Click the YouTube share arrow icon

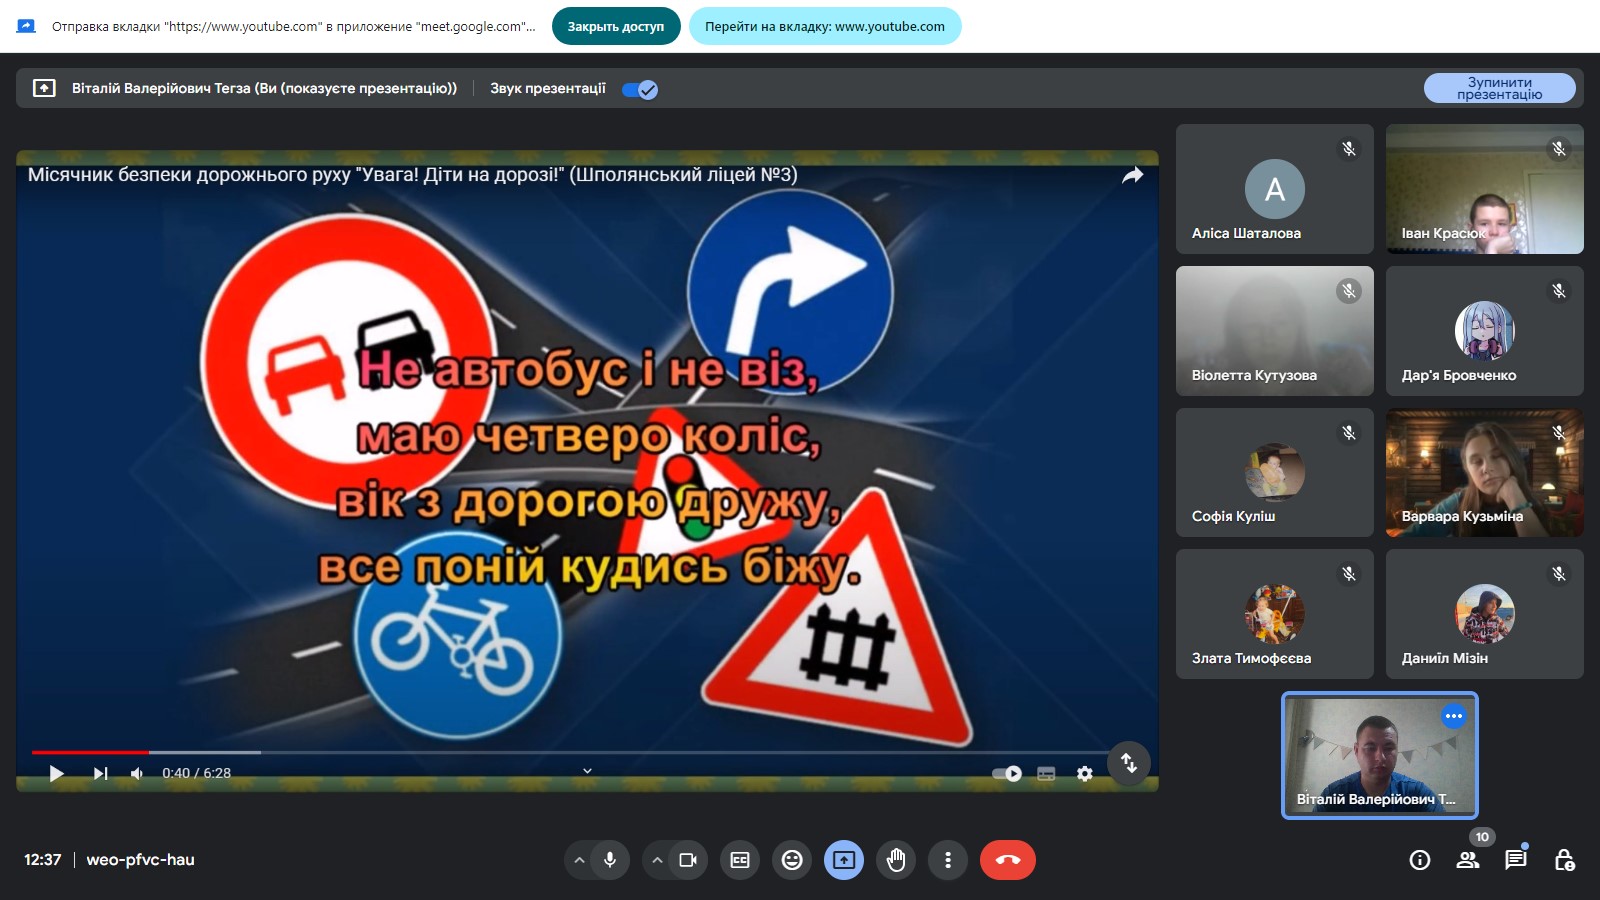(1132, 176)
